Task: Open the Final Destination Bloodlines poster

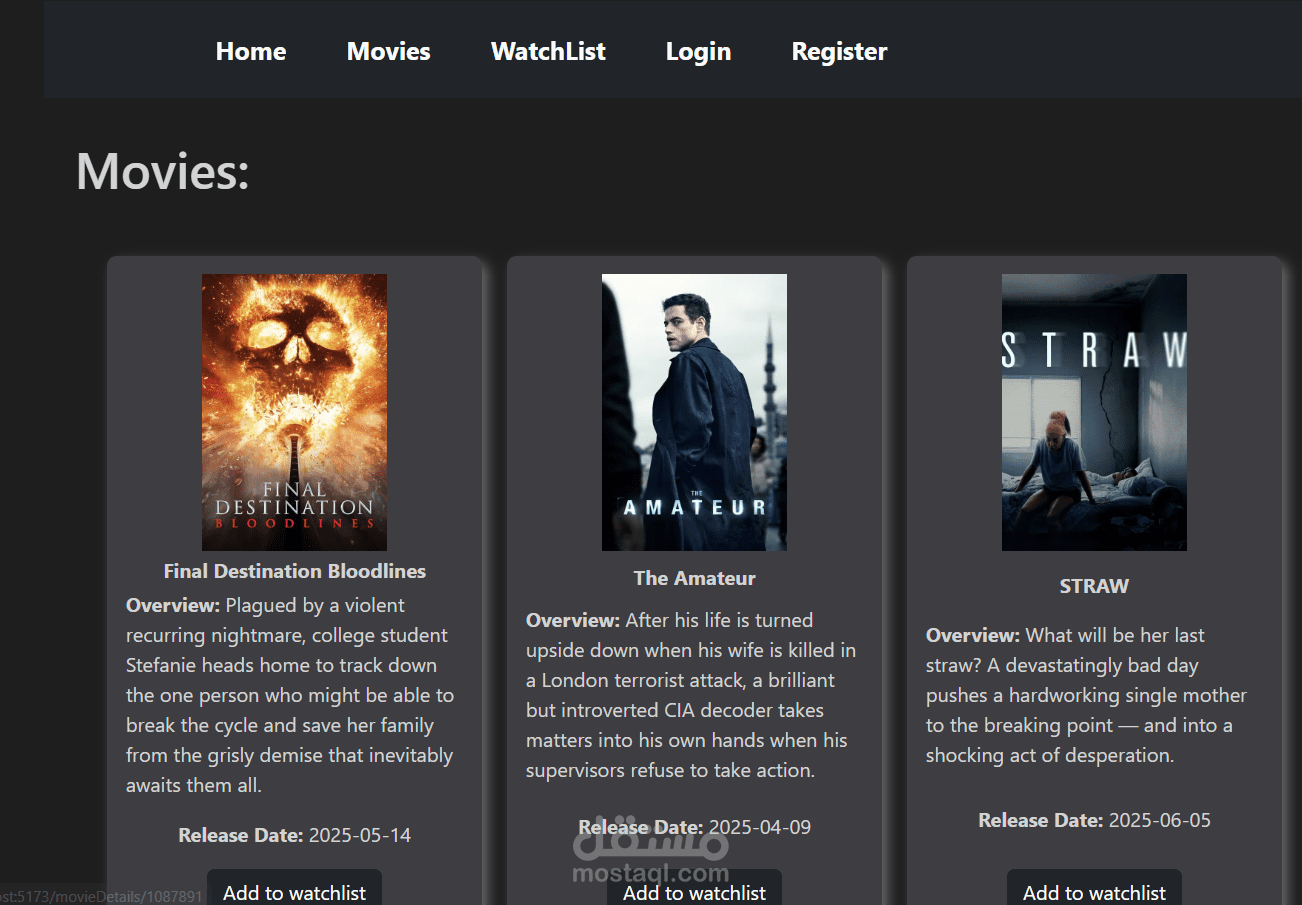Action: (294, 412)
